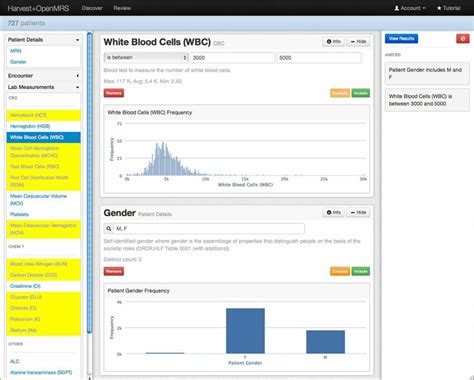
Task: Click Include button in the Gender panel
Action: pyautogui.click(x=360, y=271)
